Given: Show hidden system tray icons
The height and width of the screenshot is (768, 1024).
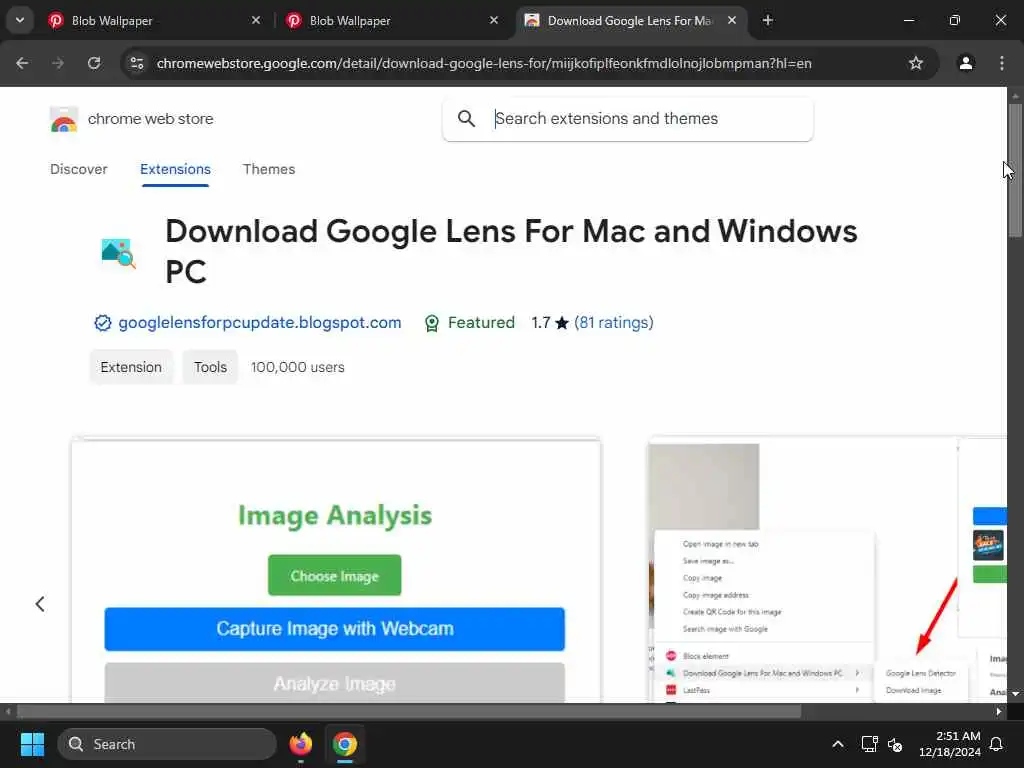Looking at the screenshot, I should coord(838,744).
